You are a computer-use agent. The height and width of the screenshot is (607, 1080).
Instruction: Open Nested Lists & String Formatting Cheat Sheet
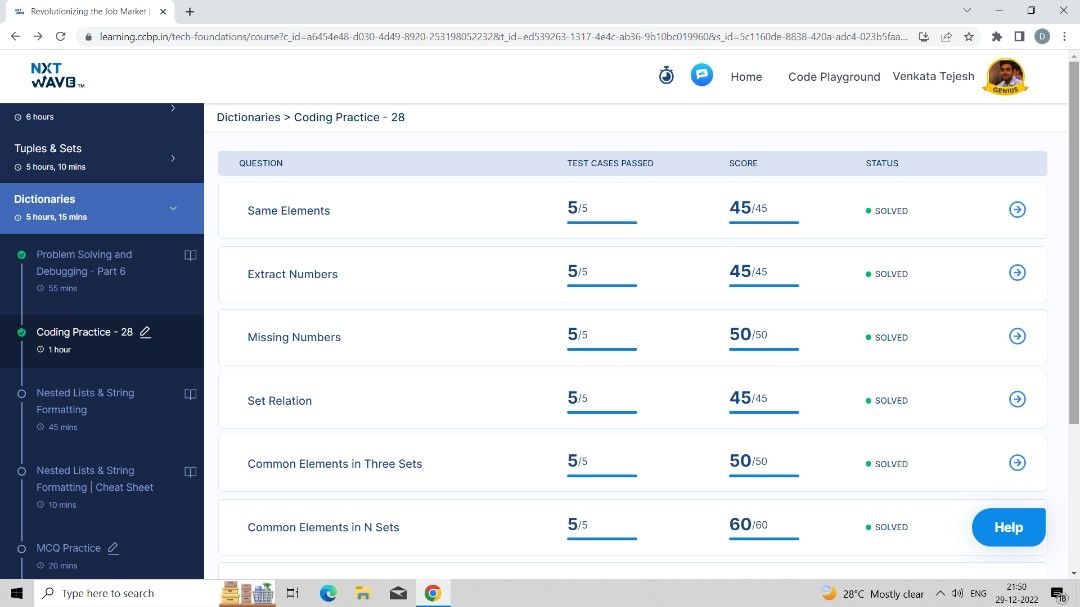click(x=95, y=479)
